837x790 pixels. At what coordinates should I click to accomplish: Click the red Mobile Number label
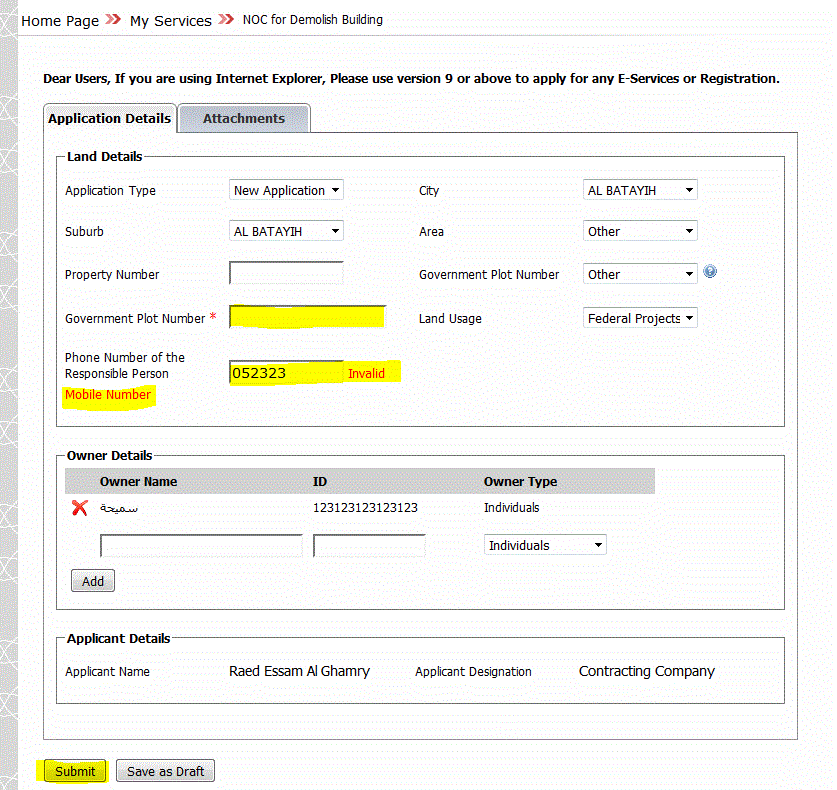point(108,394)
